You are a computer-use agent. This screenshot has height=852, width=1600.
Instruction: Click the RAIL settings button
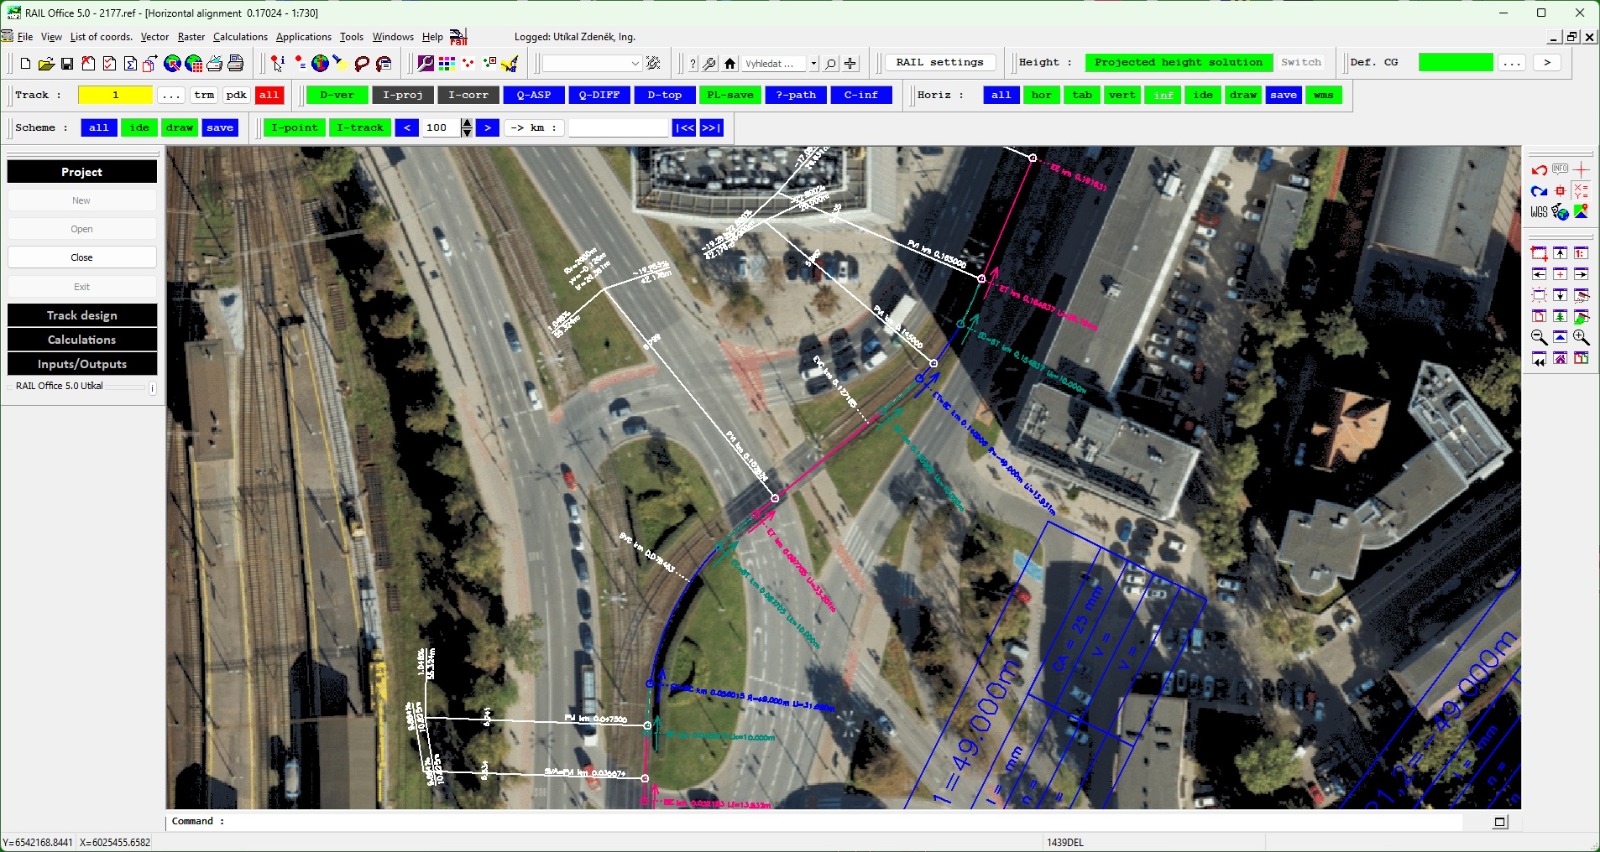click(940, 62)
